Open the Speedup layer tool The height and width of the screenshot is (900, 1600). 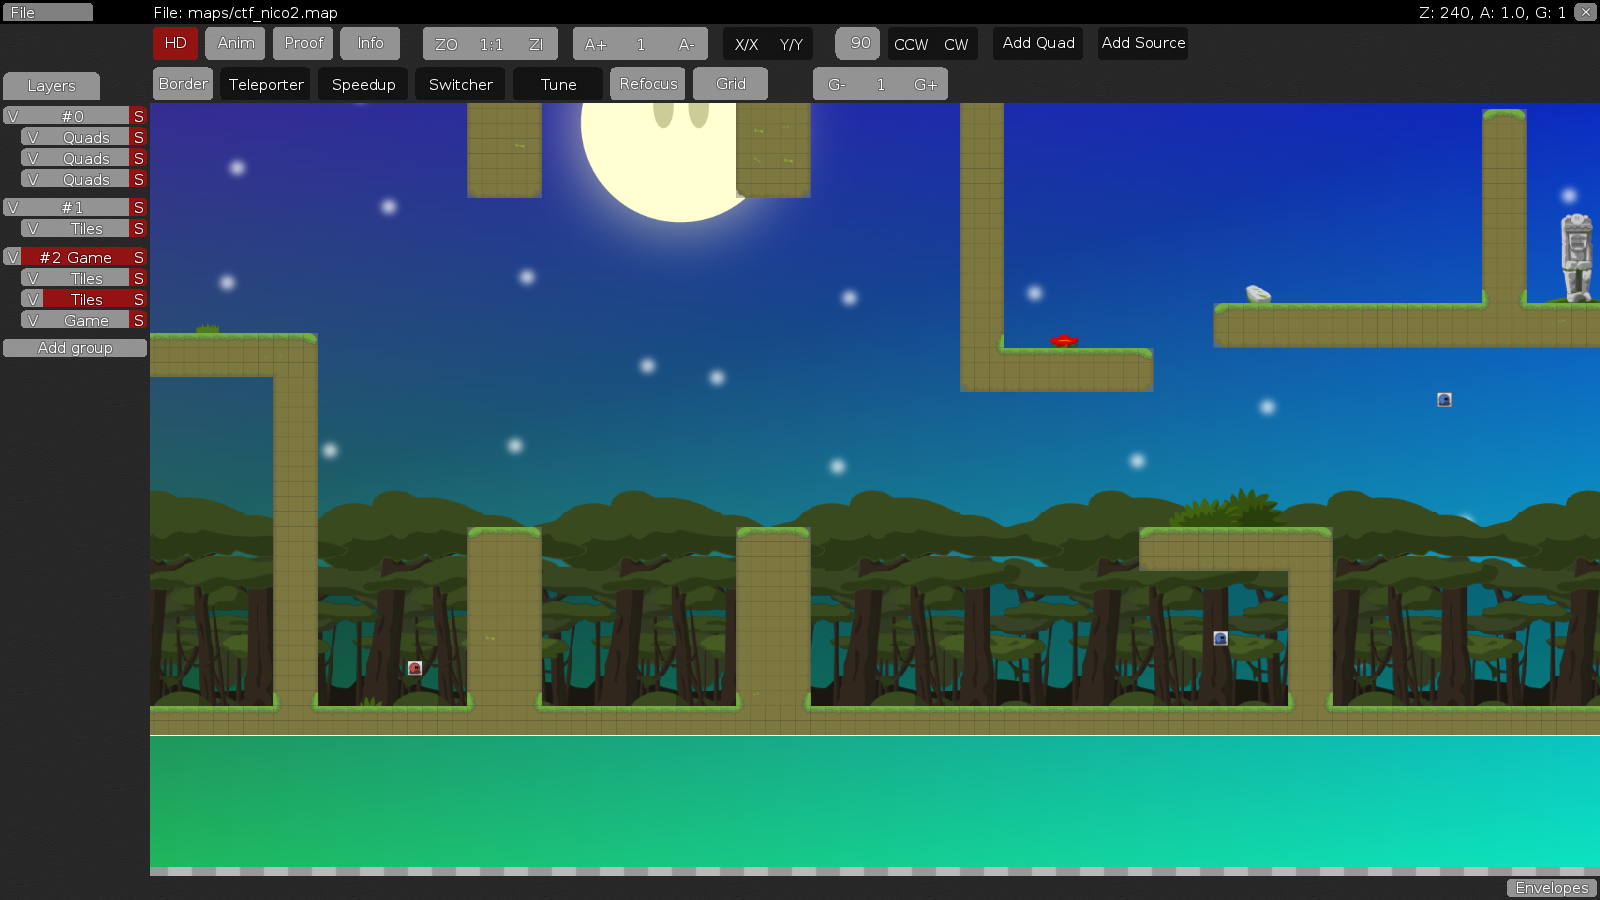363,84
